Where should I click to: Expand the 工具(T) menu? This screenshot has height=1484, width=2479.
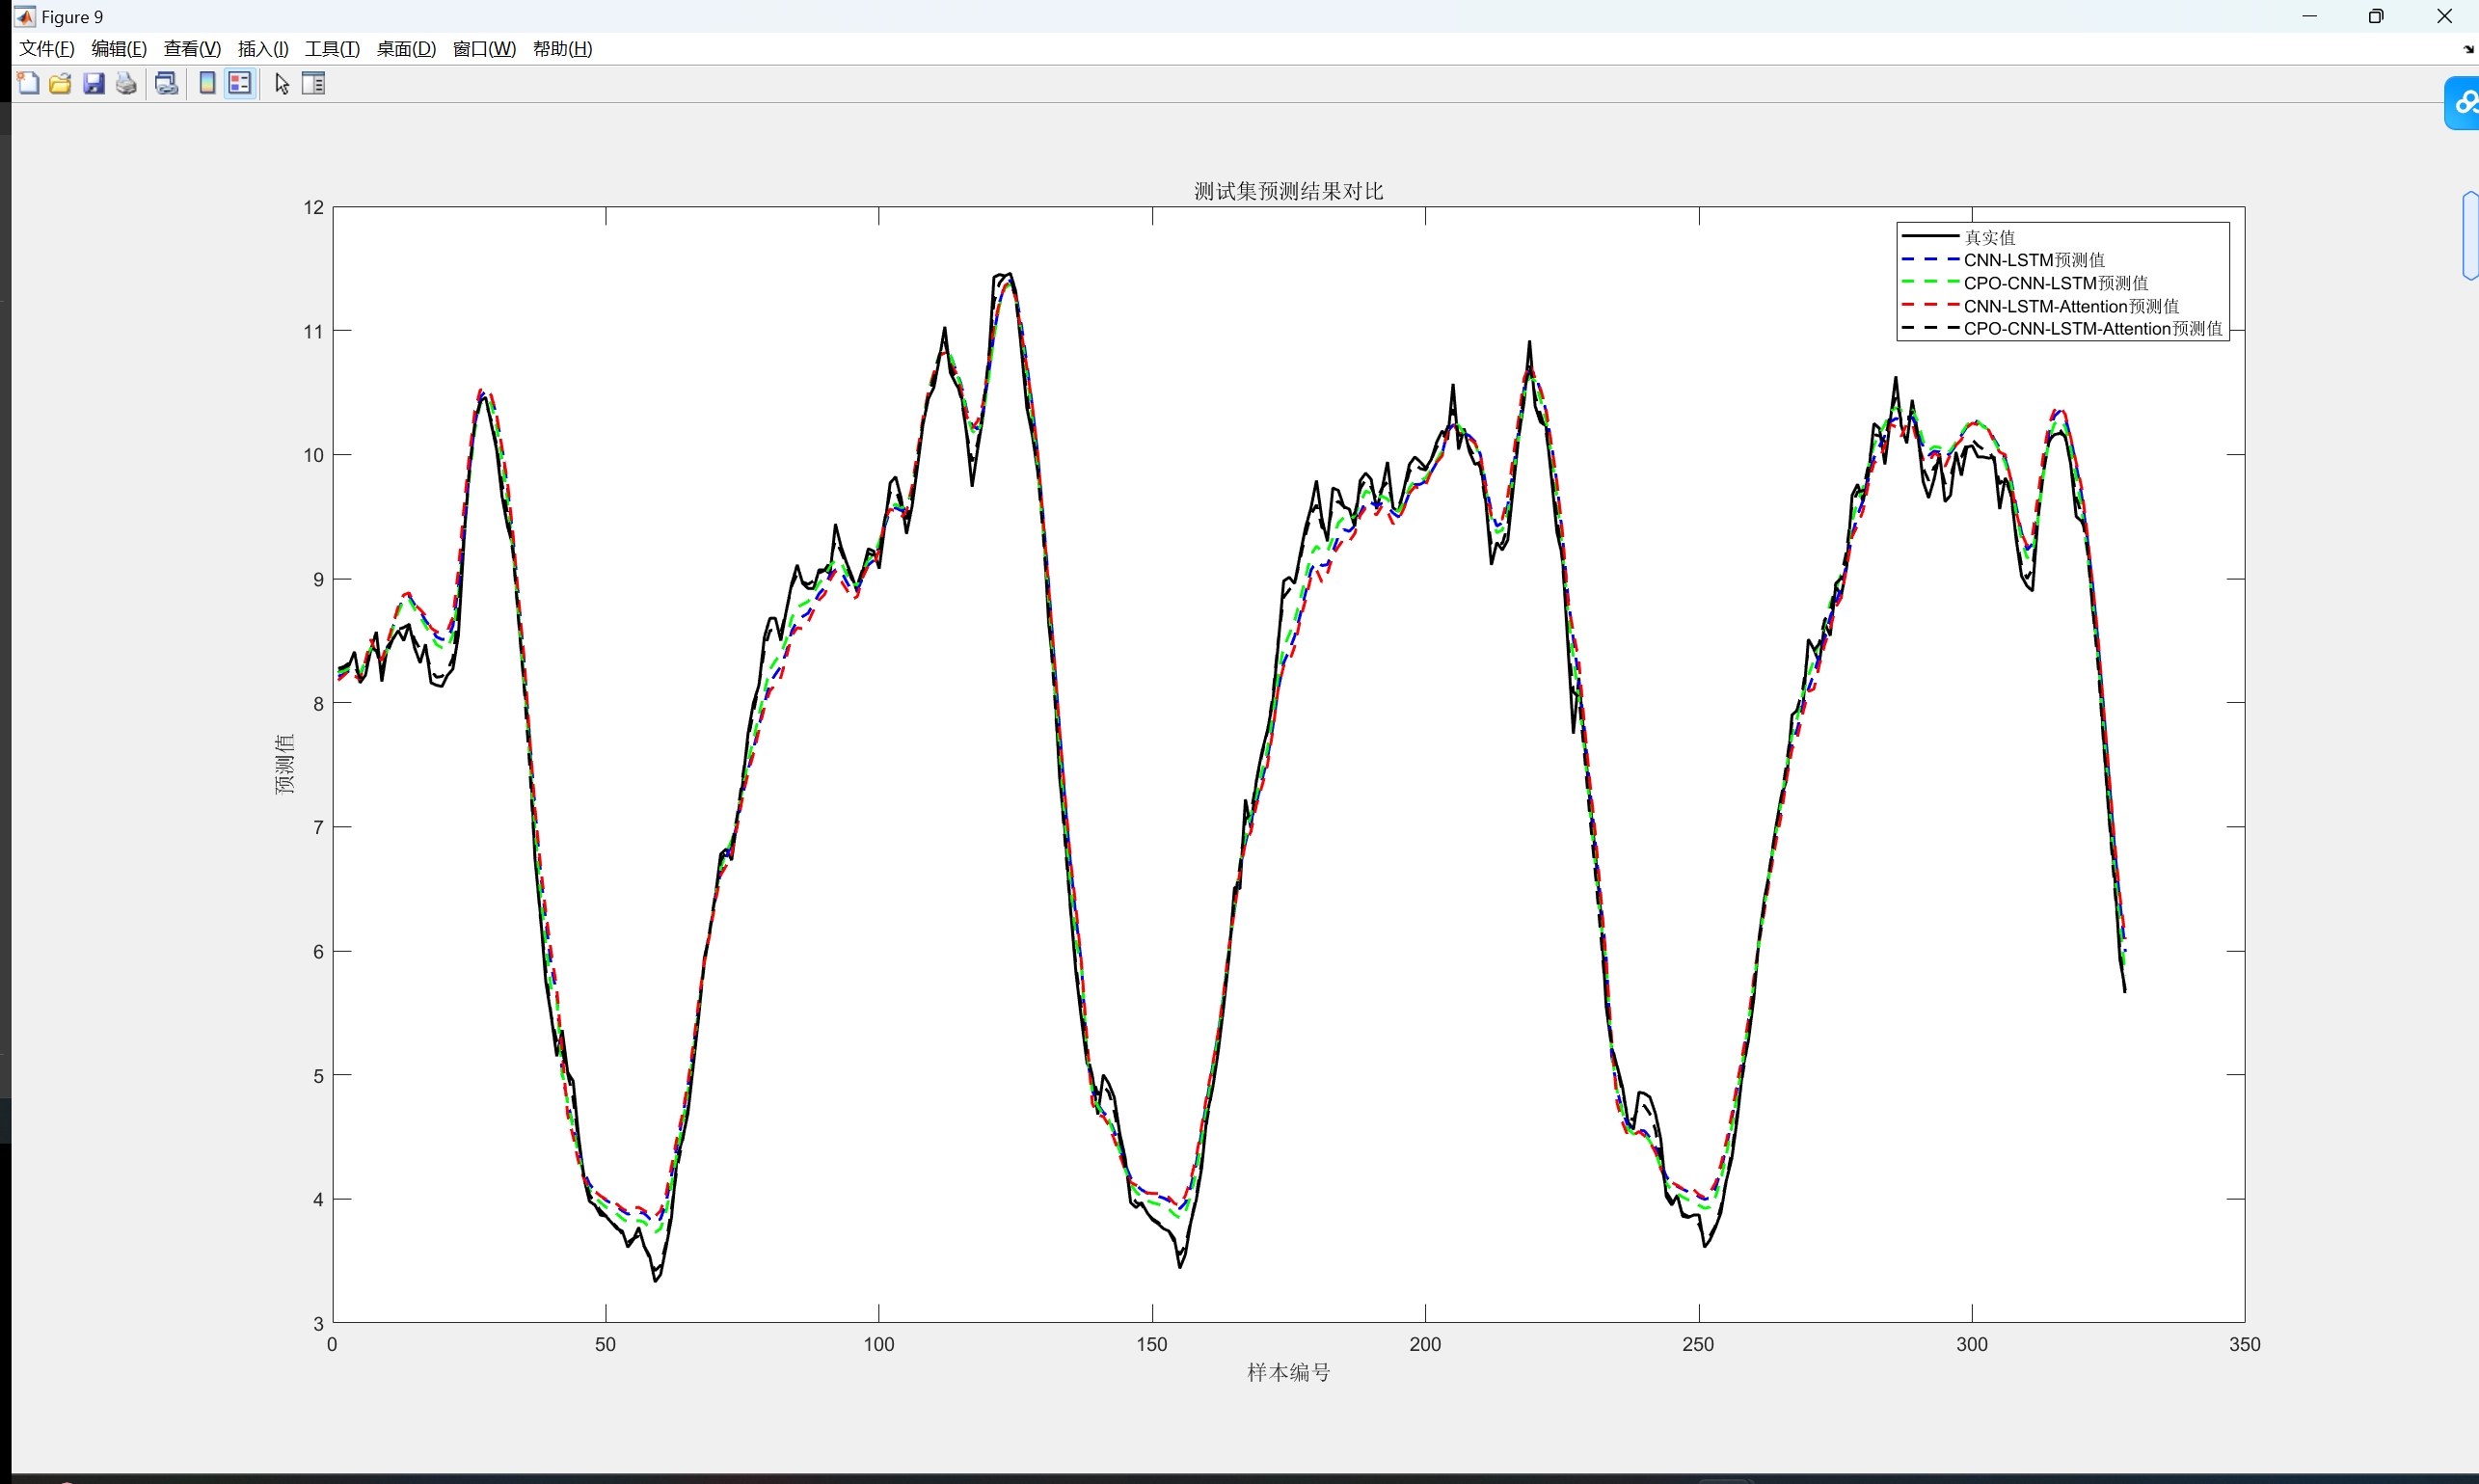click(332, 49)
